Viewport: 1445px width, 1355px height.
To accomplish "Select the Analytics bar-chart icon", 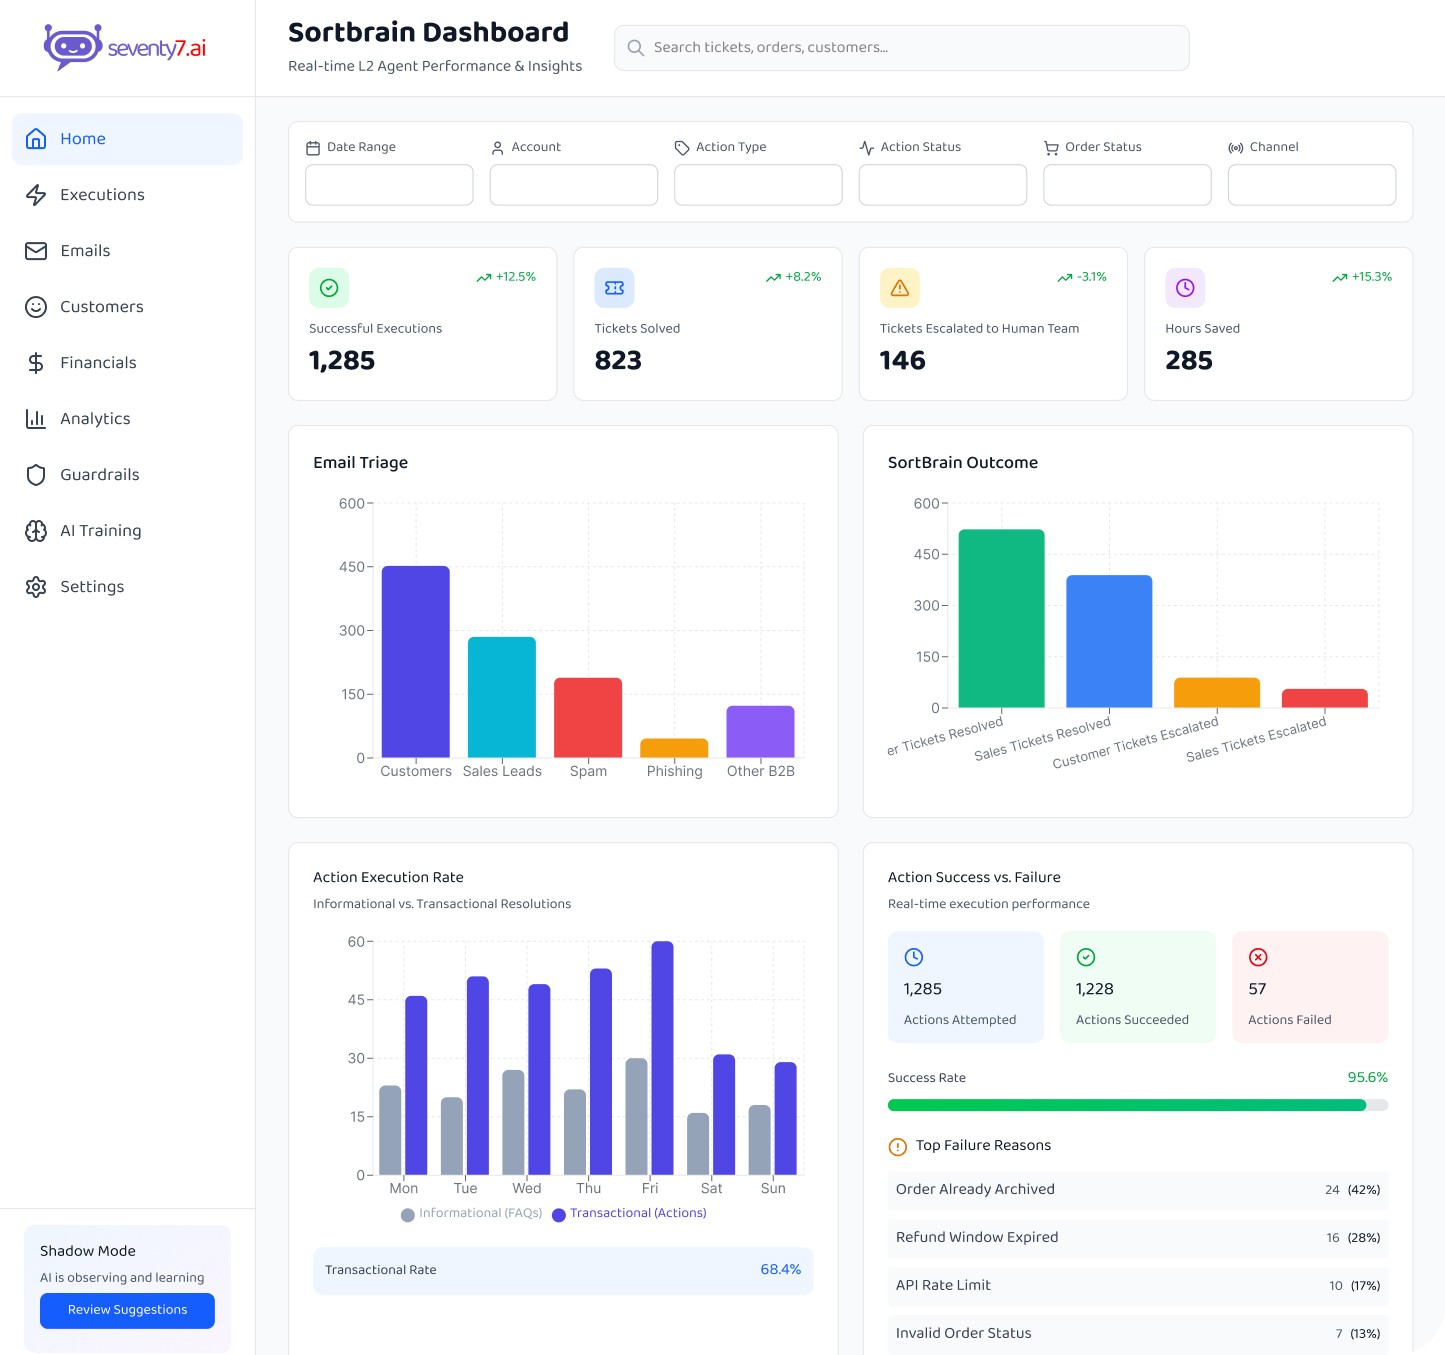I will [x=35, y=419].
